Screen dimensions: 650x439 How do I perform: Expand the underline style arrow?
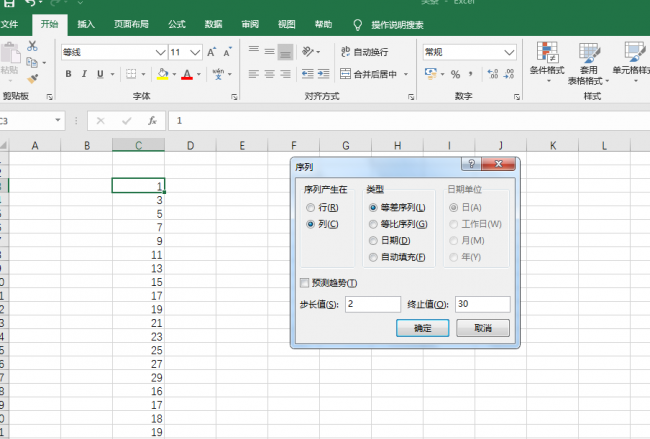pyautogui.click(x=112, y=75)
